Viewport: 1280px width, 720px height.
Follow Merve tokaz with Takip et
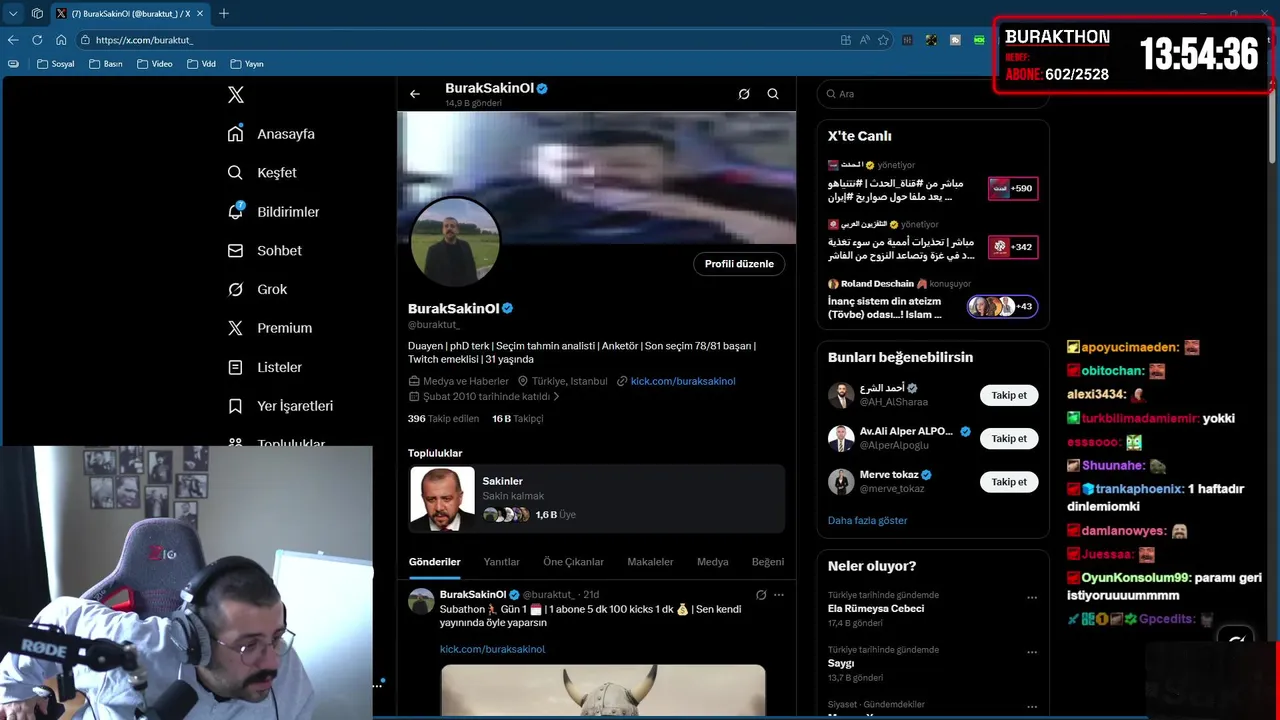click(x=1009, y=482)
